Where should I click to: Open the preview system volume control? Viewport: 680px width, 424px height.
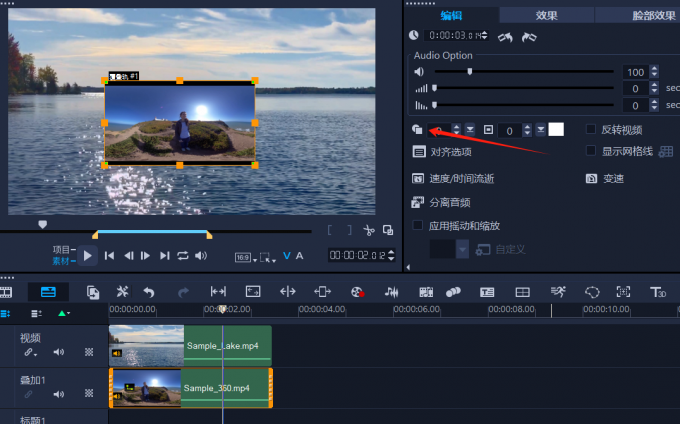[201, 256]
